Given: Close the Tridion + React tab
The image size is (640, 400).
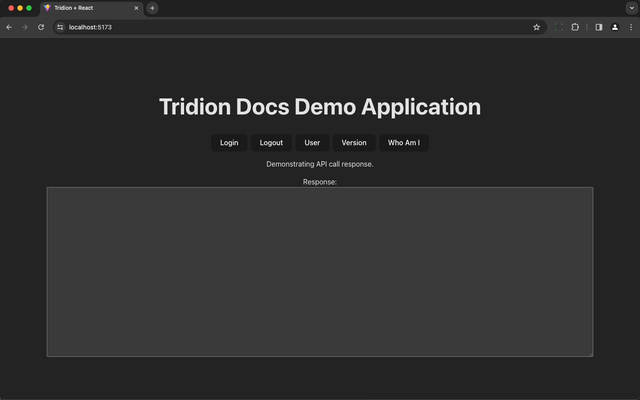Looking at the screenshot, I should point(136,8).
